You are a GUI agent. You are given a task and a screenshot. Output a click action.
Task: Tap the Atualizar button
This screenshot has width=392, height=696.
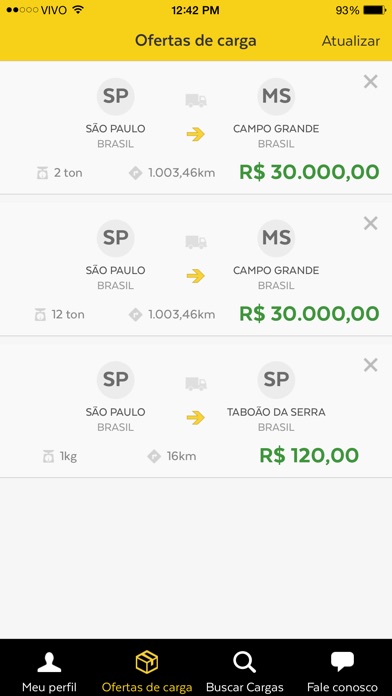[x=351, y=41]
